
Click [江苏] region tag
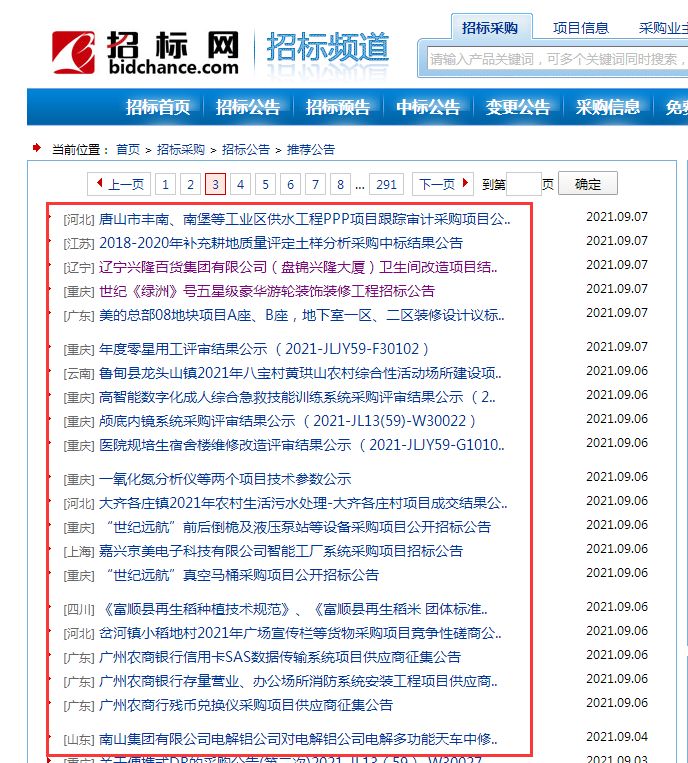(x=79, y=244)
